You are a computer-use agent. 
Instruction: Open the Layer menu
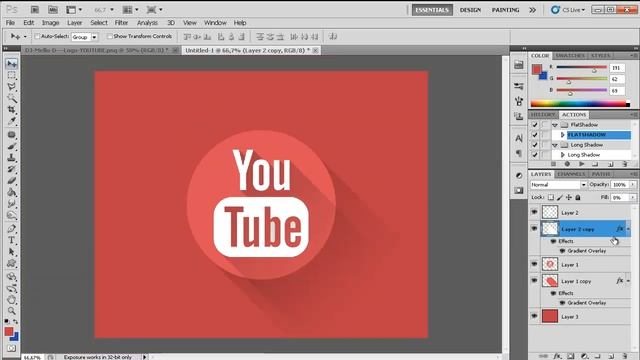pos(75,23)
